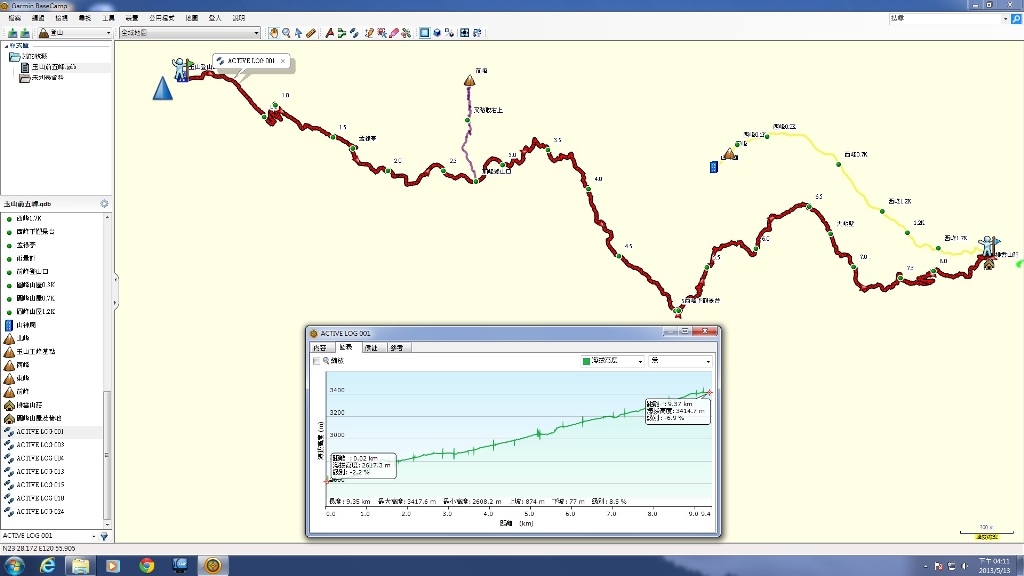
Task: Open Internet Explorer from the taskbar
Action: [x=48, y=566]
